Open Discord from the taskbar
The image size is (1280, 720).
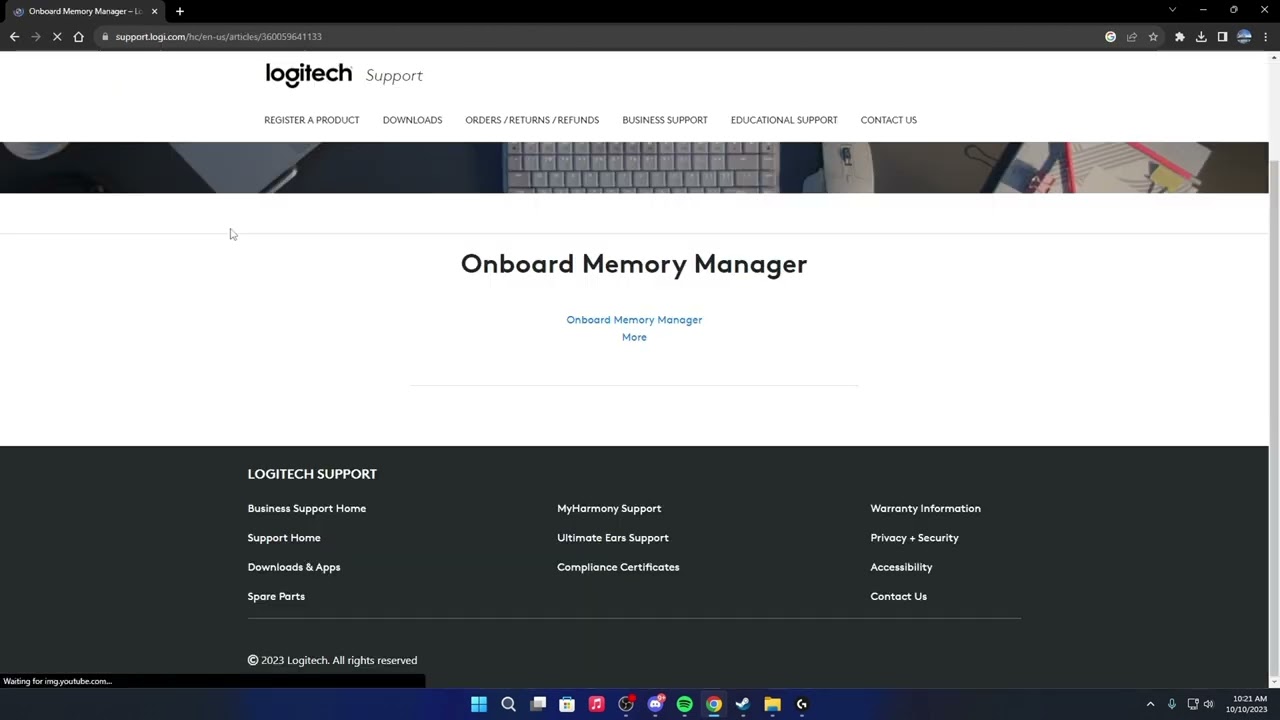tap(655, 704)
